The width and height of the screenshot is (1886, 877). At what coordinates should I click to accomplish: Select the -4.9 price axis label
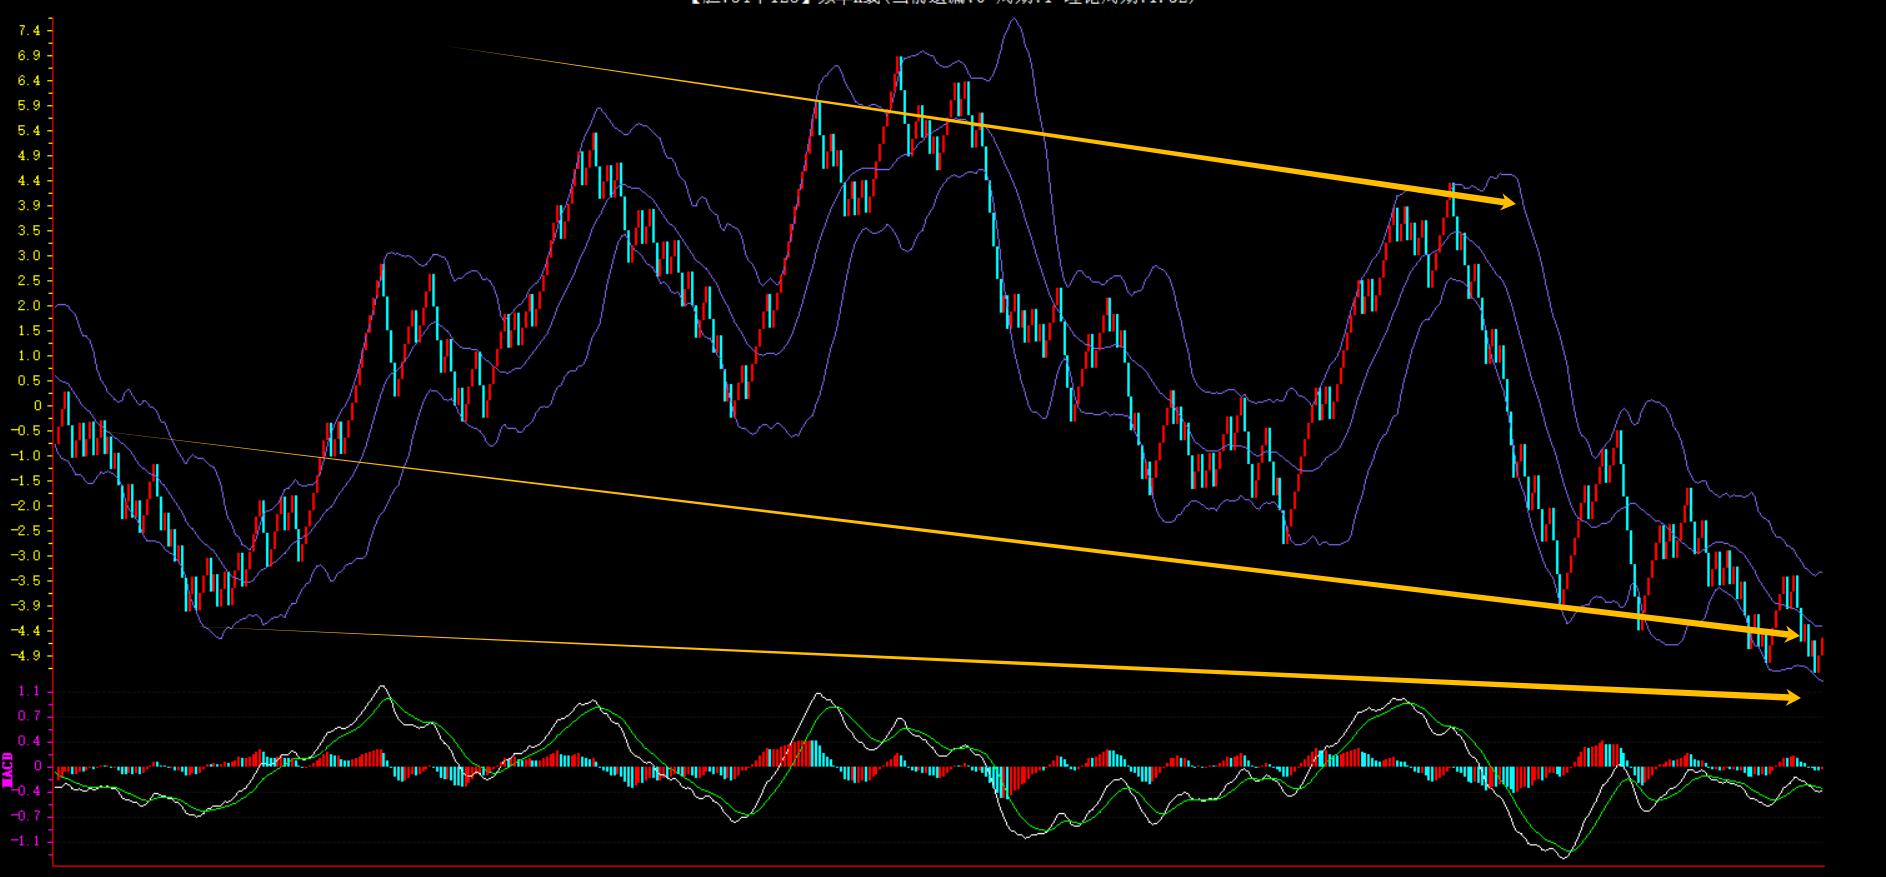click(26, 656)
